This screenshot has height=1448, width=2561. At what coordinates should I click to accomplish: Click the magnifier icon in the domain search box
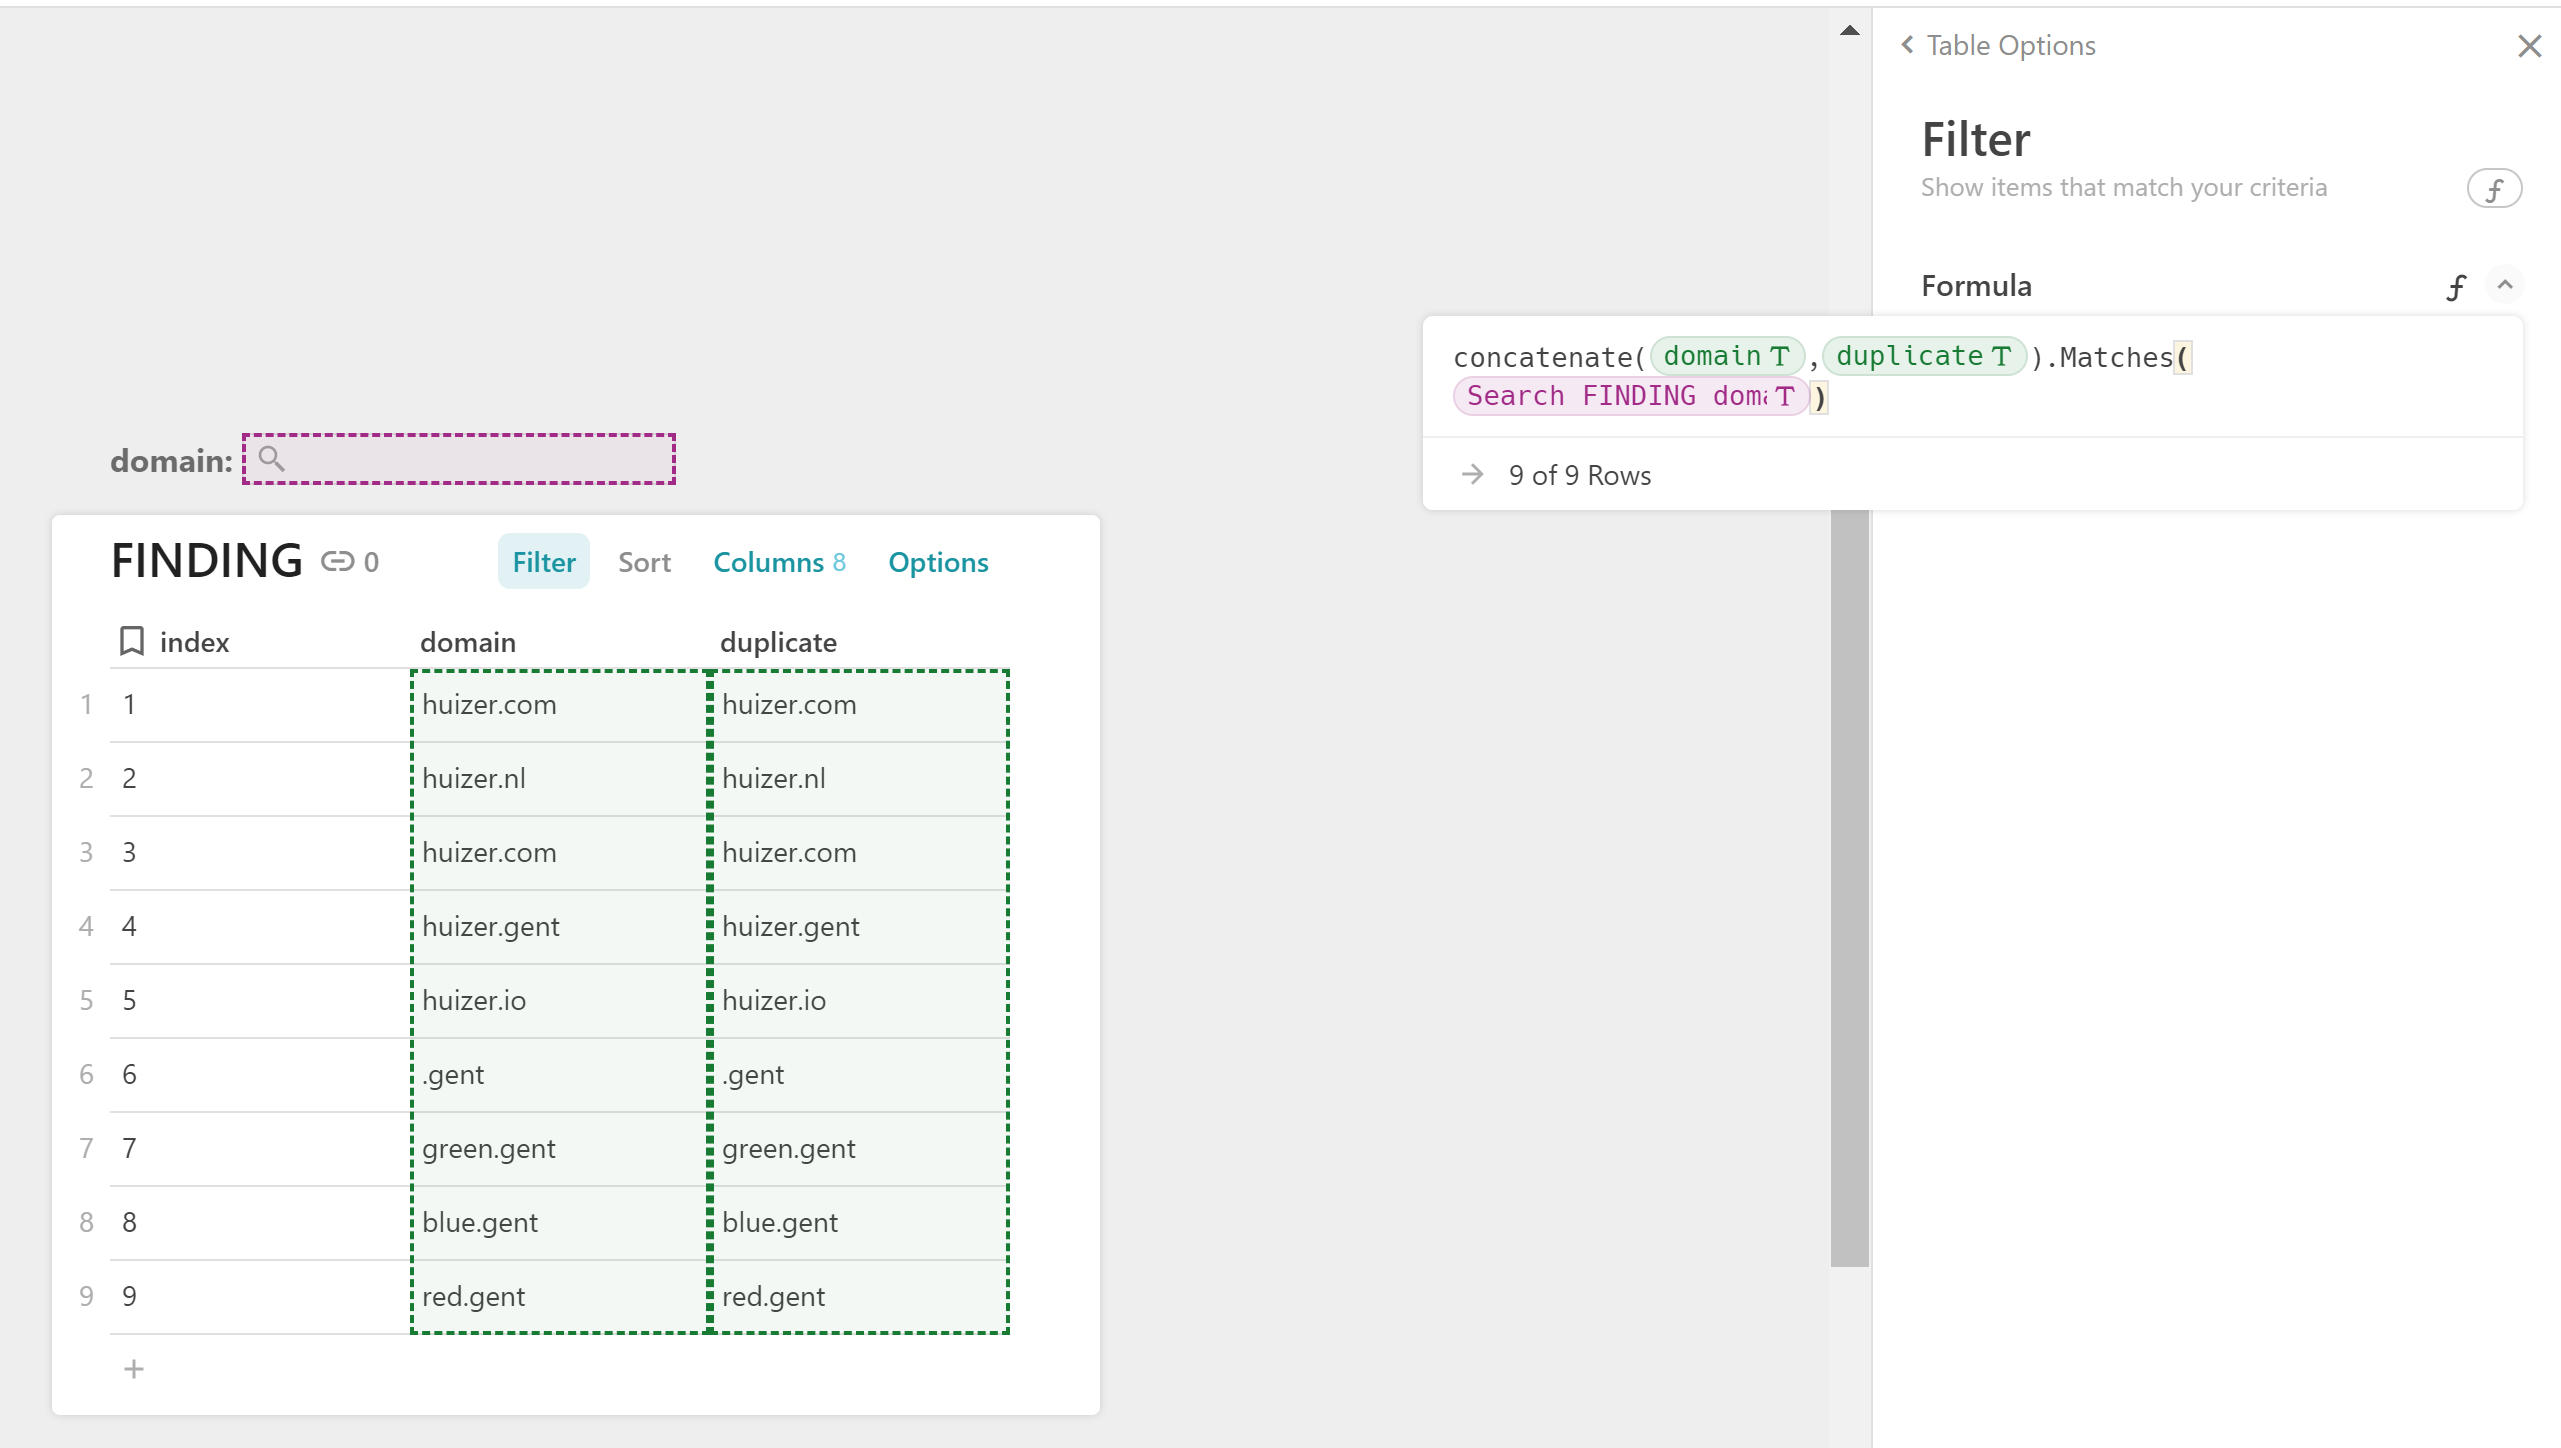click(x=271, y=459)
